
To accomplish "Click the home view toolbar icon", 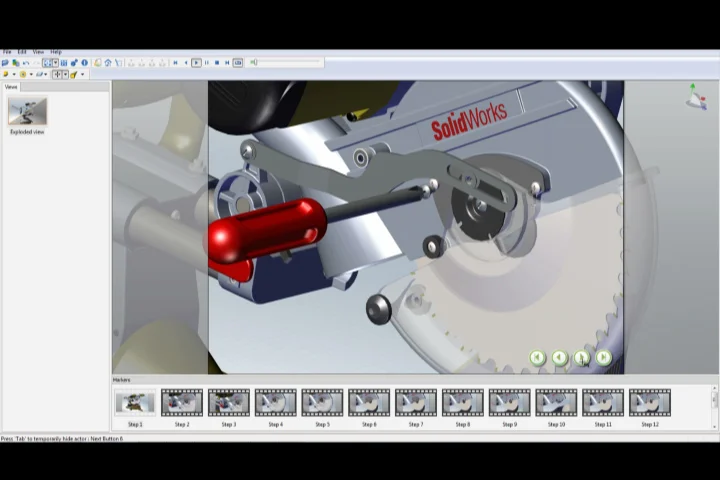I will coord(108,63).
